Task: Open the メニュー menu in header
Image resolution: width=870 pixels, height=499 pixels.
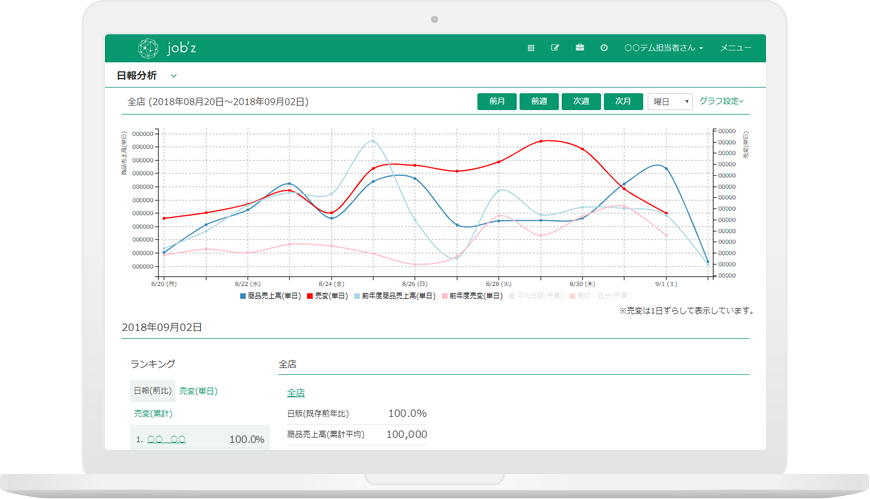Action: [735, 48]
